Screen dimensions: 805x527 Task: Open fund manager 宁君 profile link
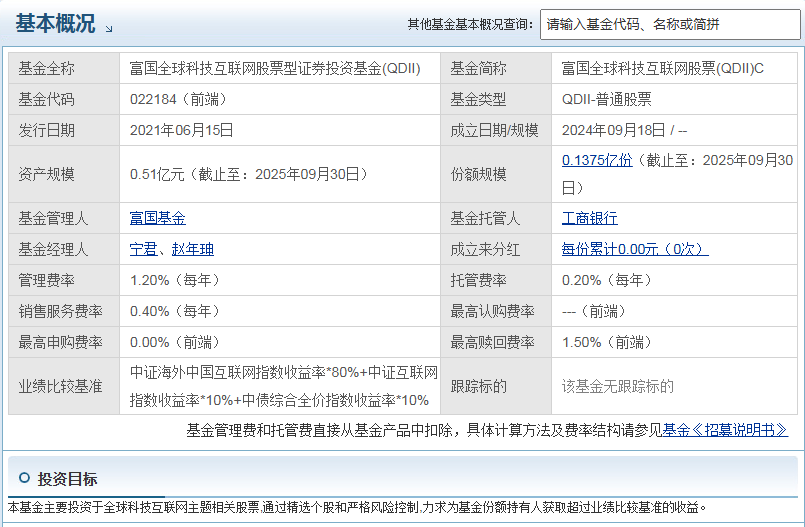tap(143, 249)
